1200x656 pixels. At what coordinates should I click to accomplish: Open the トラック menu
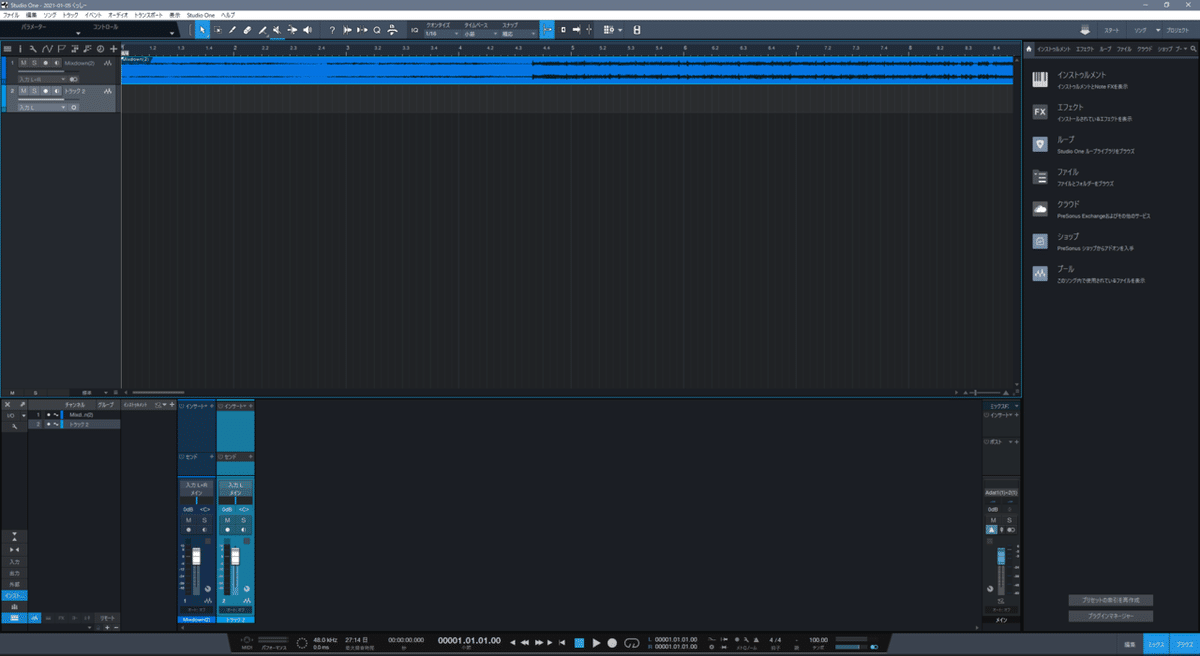pos(70,16)
